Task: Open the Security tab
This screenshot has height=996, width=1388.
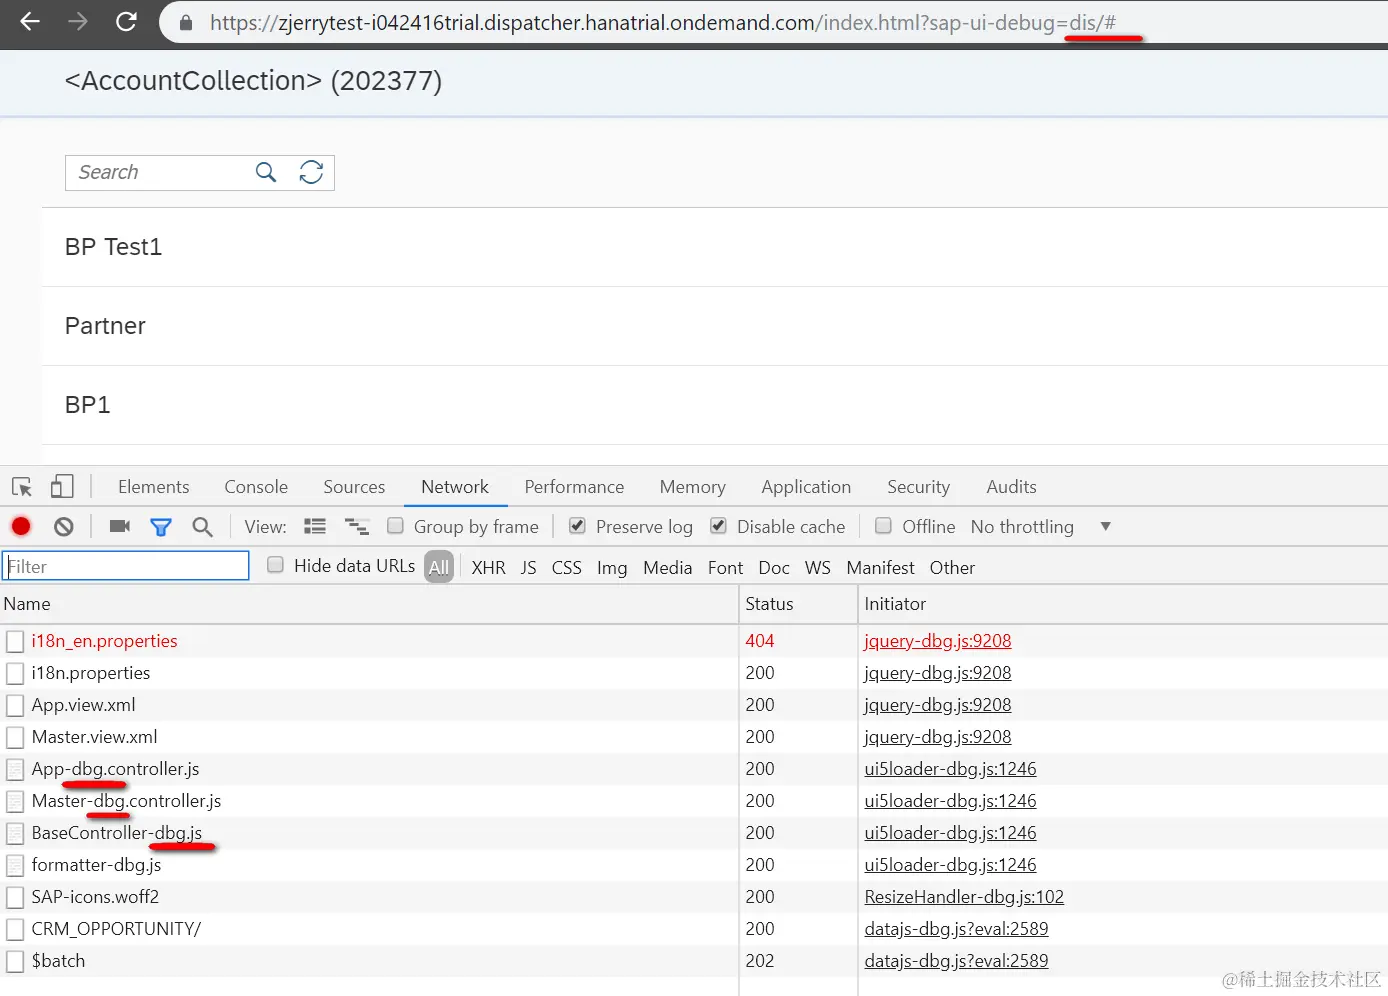Action: pyautogui.click(x=918, y=487)
